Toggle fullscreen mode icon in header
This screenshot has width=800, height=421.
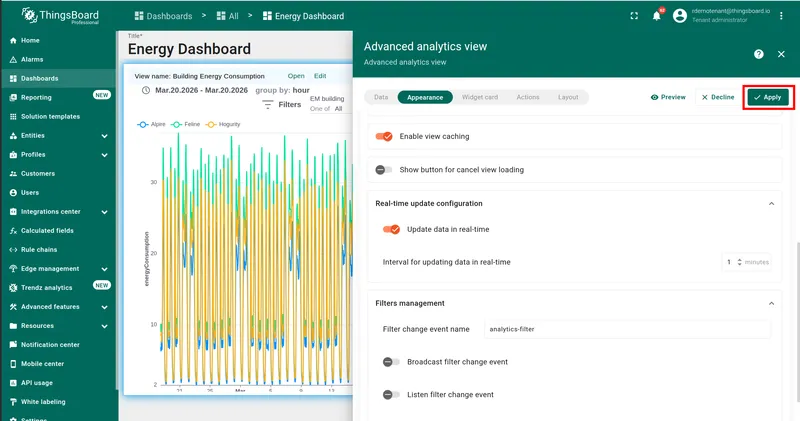pos(634,16)
